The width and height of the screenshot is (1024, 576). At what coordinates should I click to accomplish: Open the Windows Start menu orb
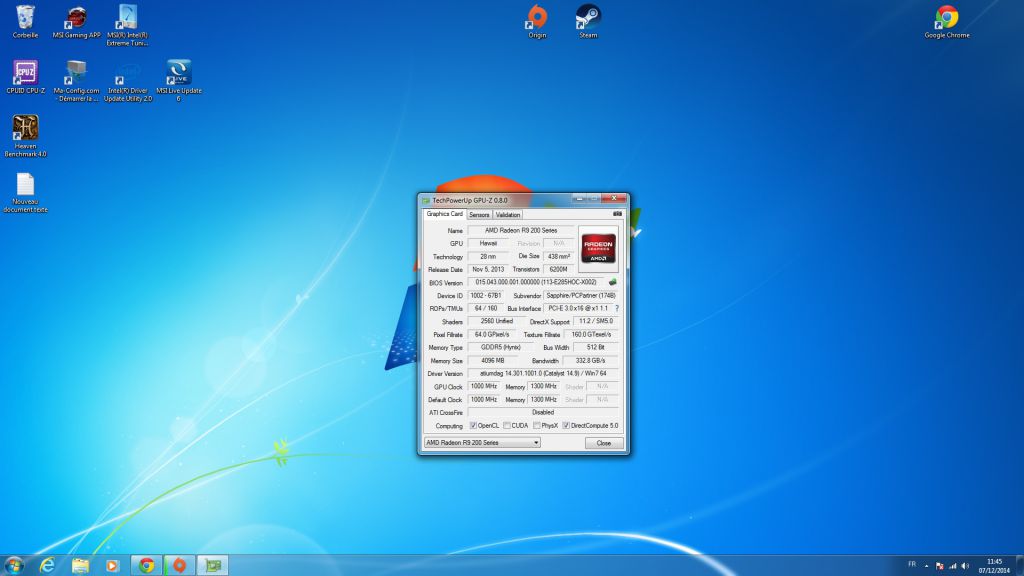point(14,565)
